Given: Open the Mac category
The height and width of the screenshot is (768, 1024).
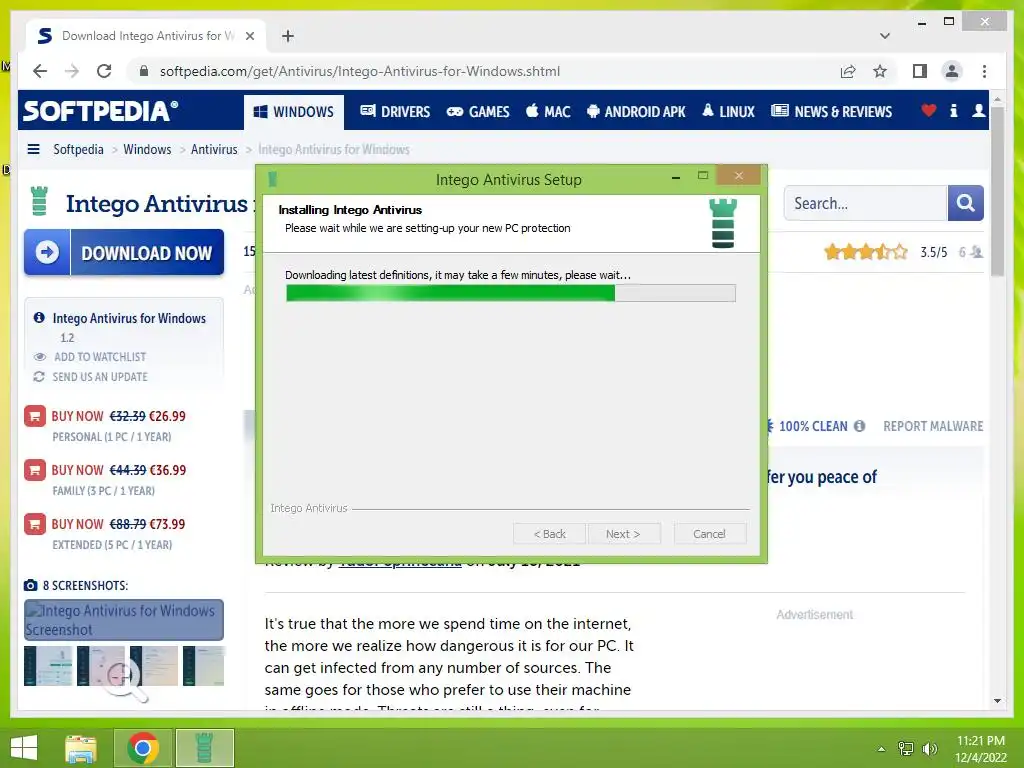Looking at the screenshot, I should [x=549, y=112].
